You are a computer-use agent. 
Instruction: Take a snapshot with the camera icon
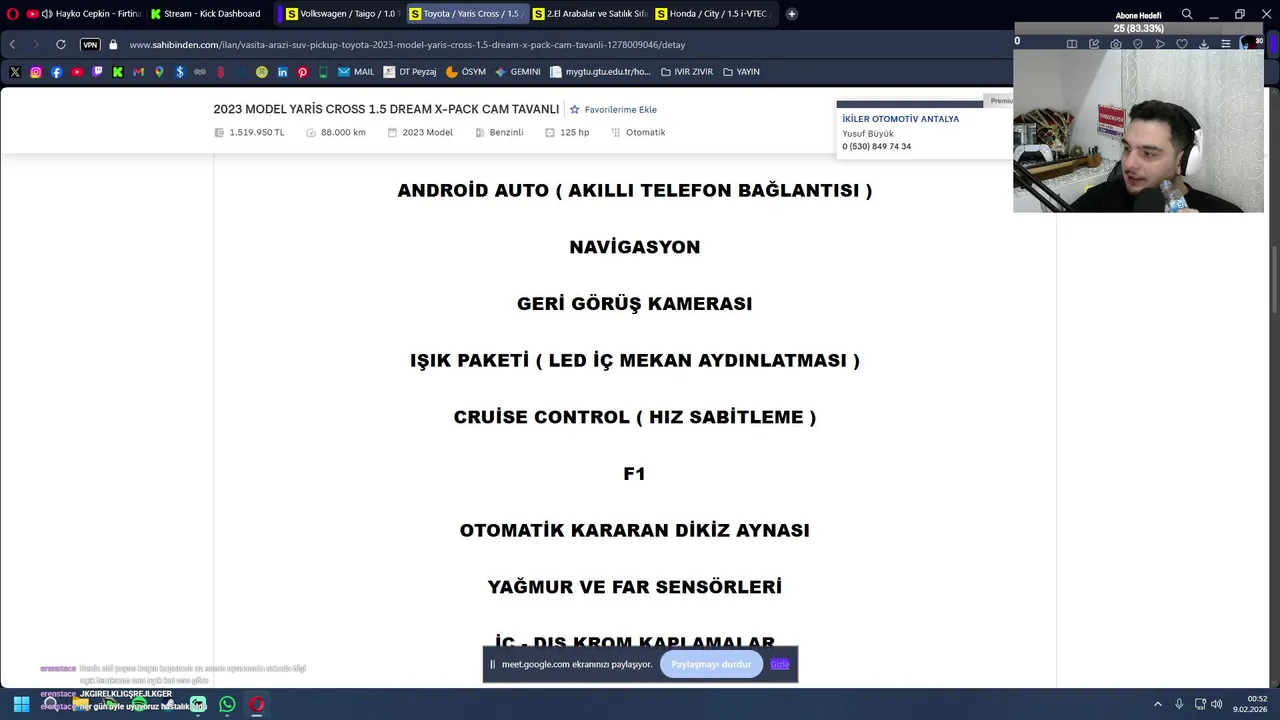coord(1116,44)
